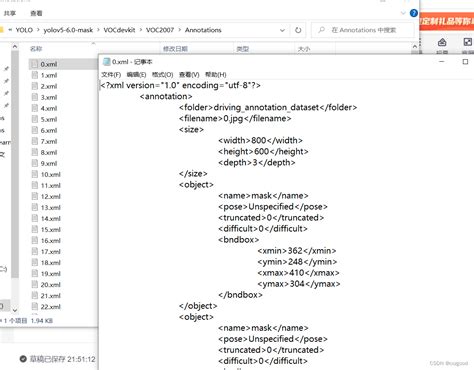Image resolution: width=474 pixels, height=370 pixels.
Task: Expand the ribbon with the chevron near help
Action: 403,13
